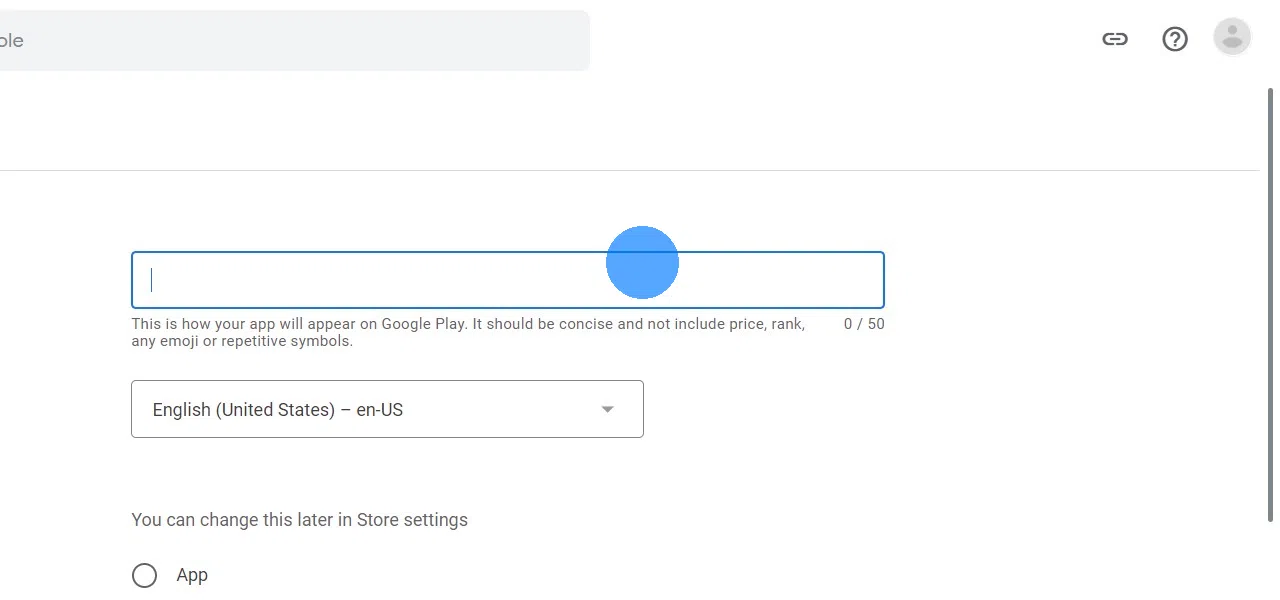
Task: Click the Store settings helper text
Action: 299,519
